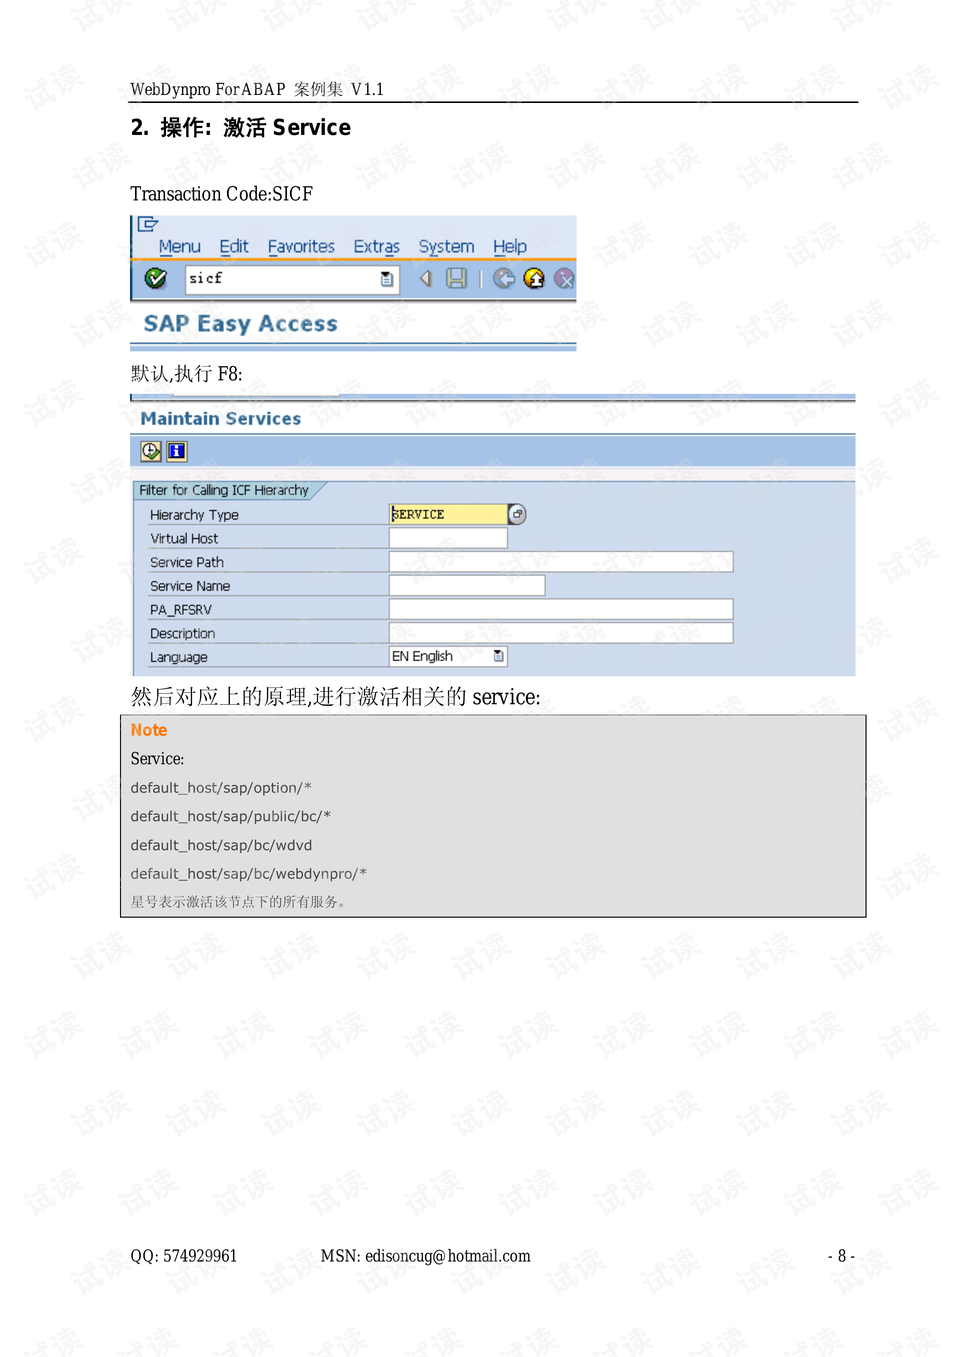Click the text default_host/sap/bc/wdvd
The width and height of the screenshot is (960, 1357).
click(221, 845)
